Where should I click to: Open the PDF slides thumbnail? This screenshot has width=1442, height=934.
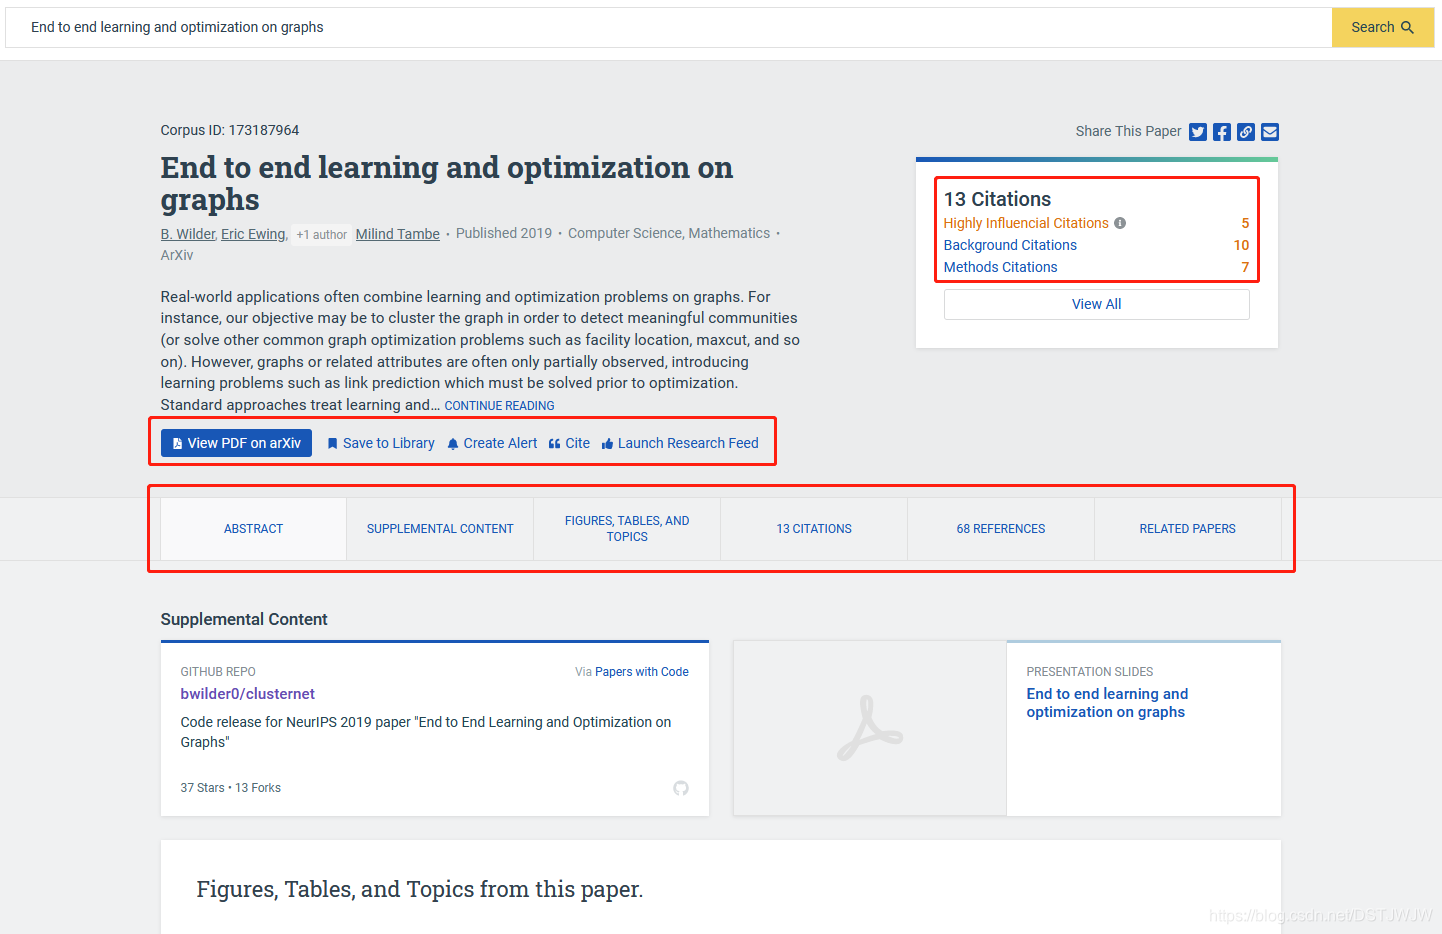click(870, 728)
